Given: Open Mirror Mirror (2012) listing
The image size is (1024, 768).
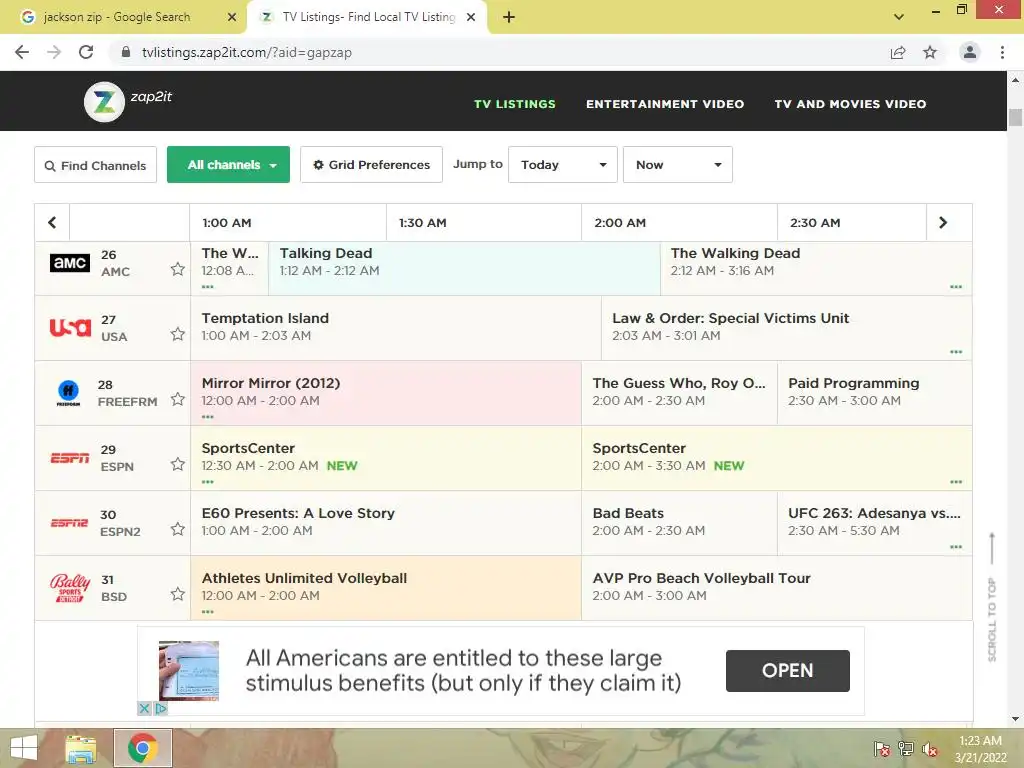Looking at the screenshot, I should click(x=386, y=392).
